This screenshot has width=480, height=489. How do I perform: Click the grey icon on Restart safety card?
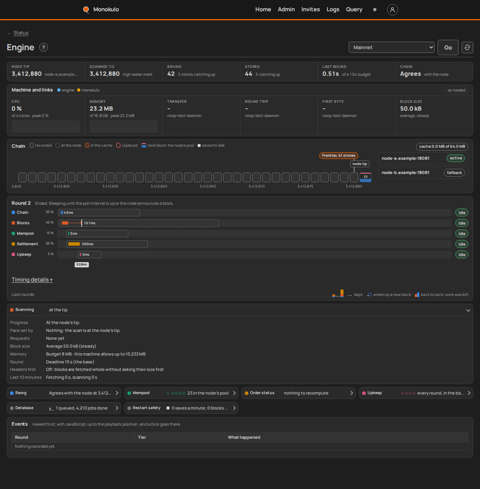129,408
